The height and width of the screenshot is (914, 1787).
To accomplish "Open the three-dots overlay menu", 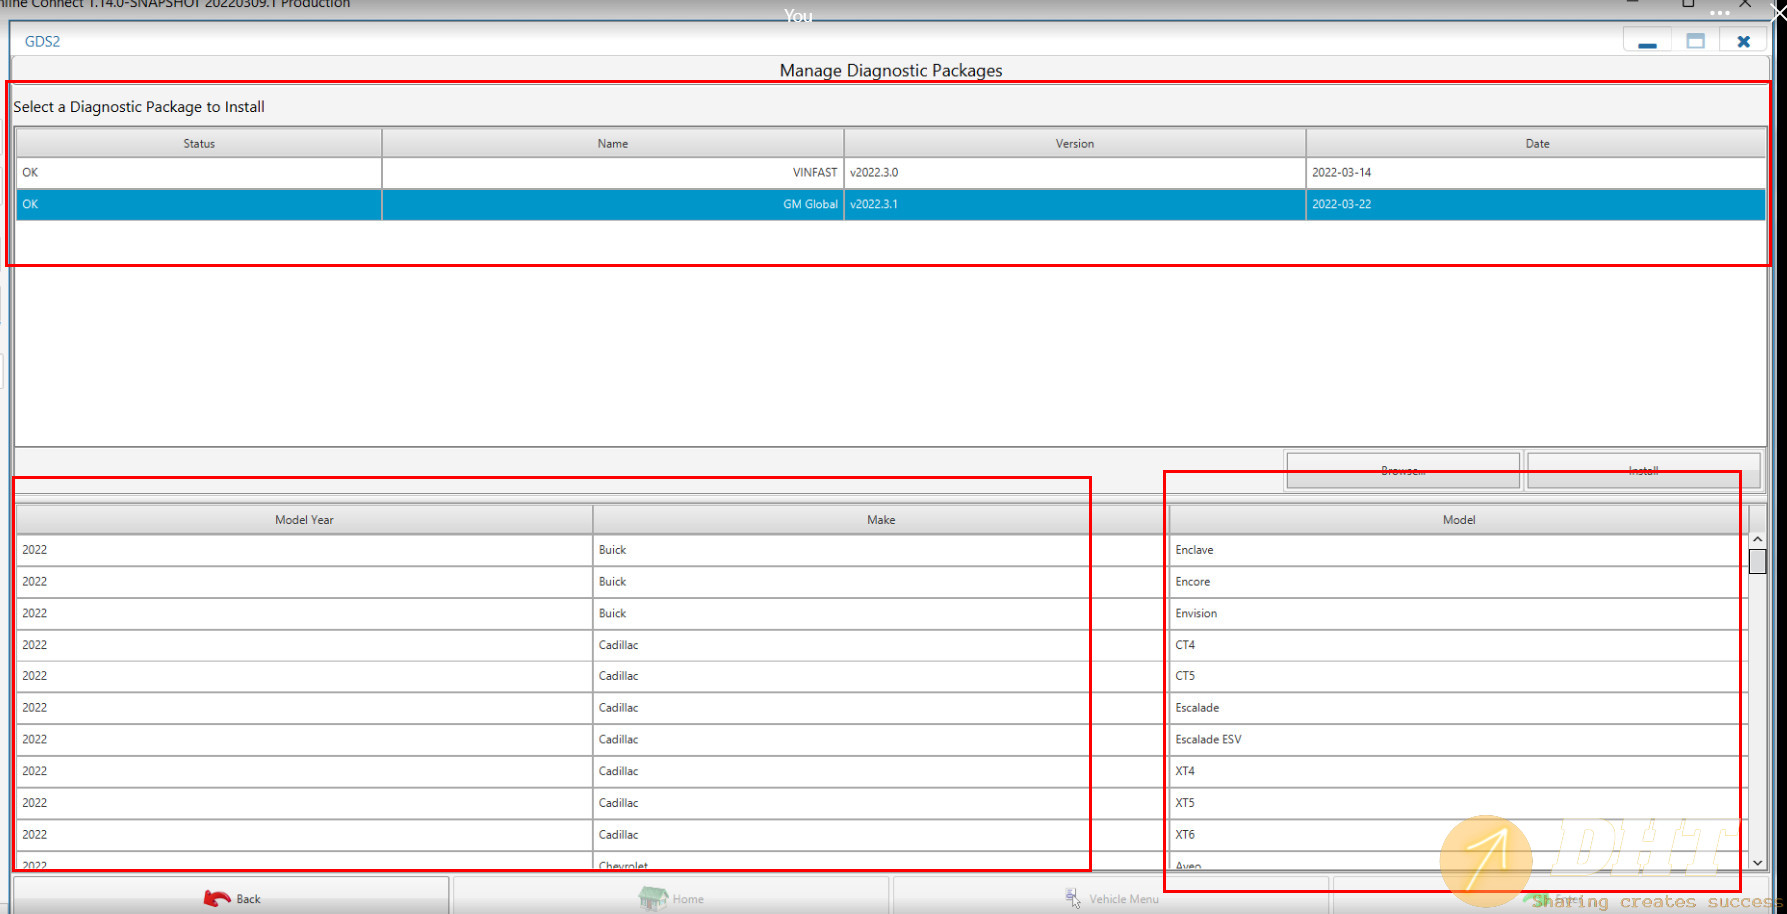I will (1719, 13).
